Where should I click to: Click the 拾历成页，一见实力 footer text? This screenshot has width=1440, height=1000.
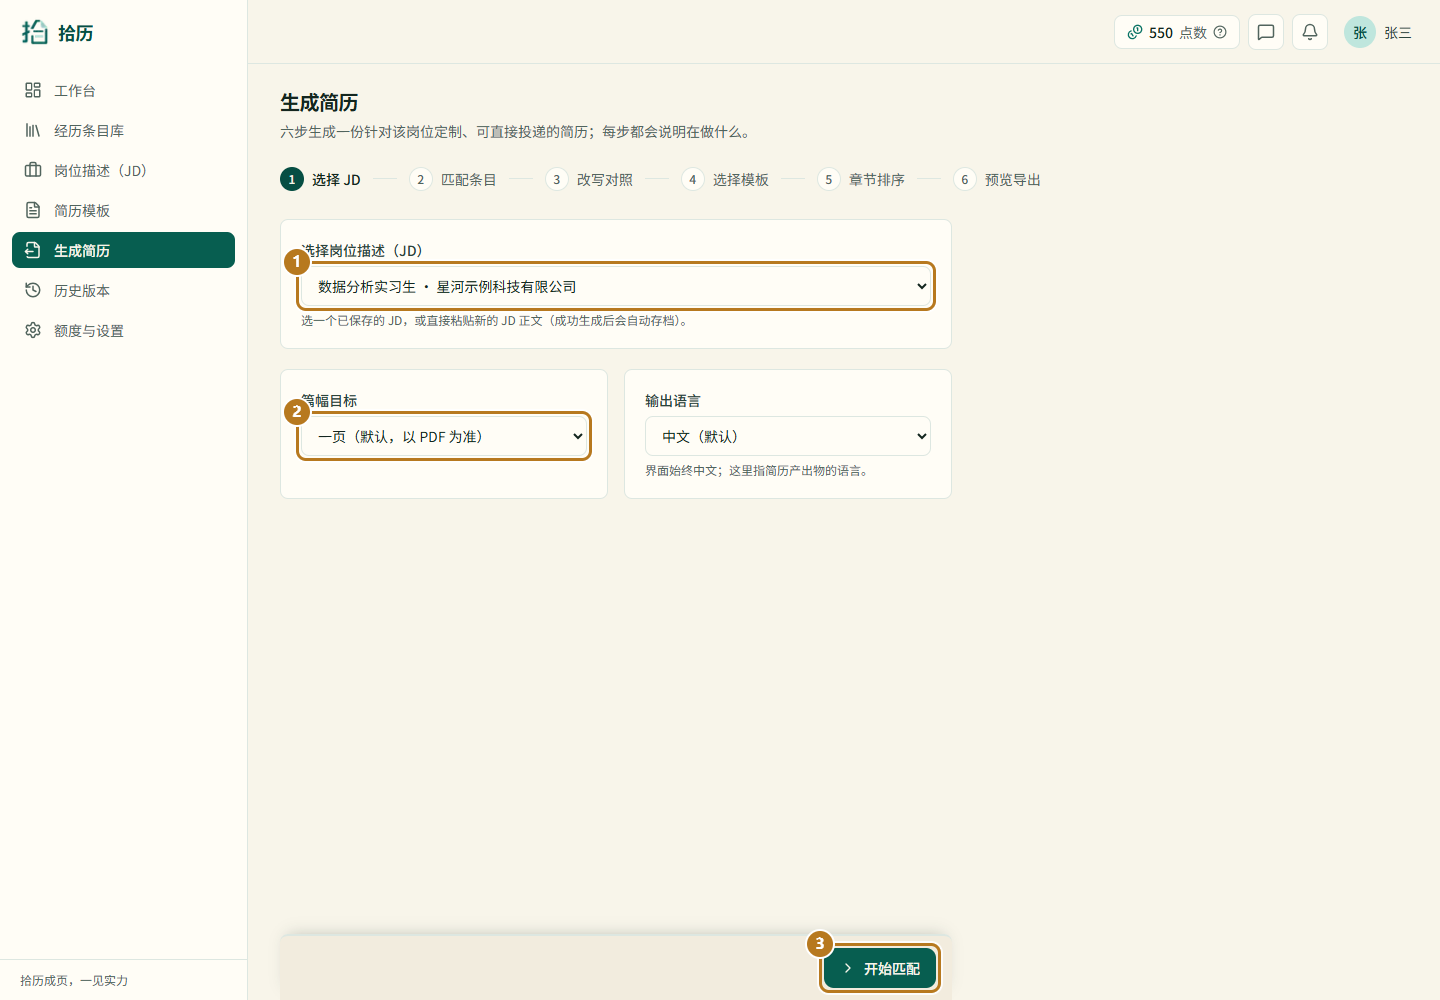click(x=74, y=980)
